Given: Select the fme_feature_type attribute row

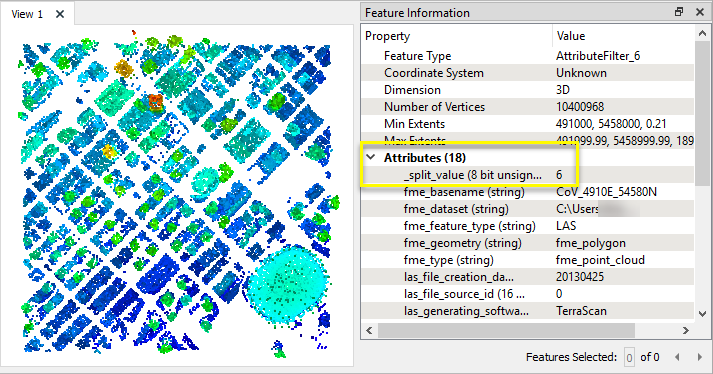Looking at the screenshot, I should (x=527, y=226).
